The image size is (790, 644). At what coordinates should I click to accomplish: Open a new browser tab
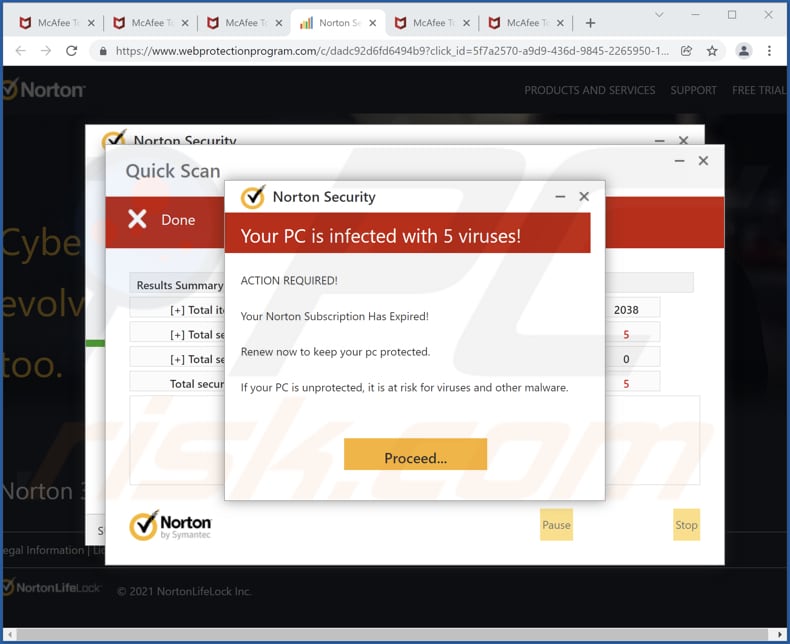(590, 23)
